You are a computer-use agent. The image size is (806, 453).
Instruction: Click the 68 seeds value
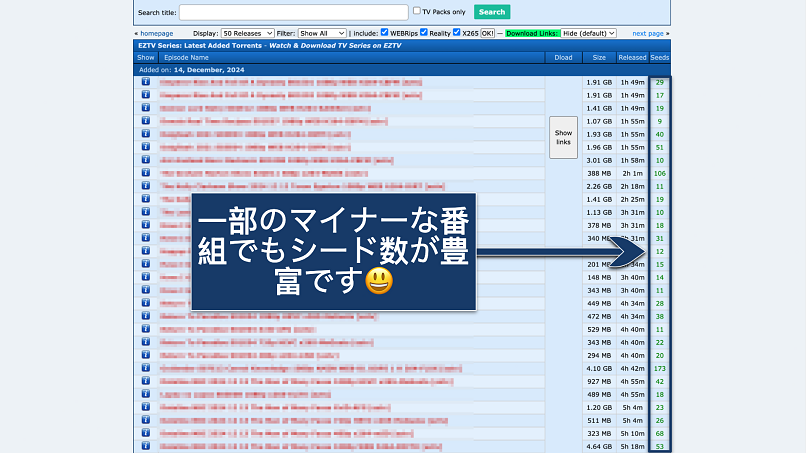[x=660, y=433]
